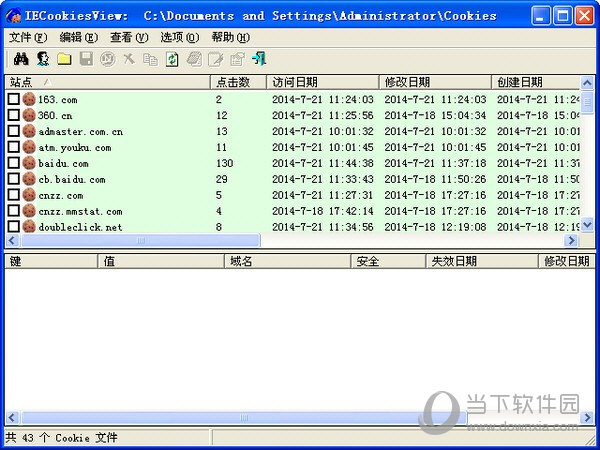
Task: Open the 查看(V) menu
Action: [x=129, y=38]
